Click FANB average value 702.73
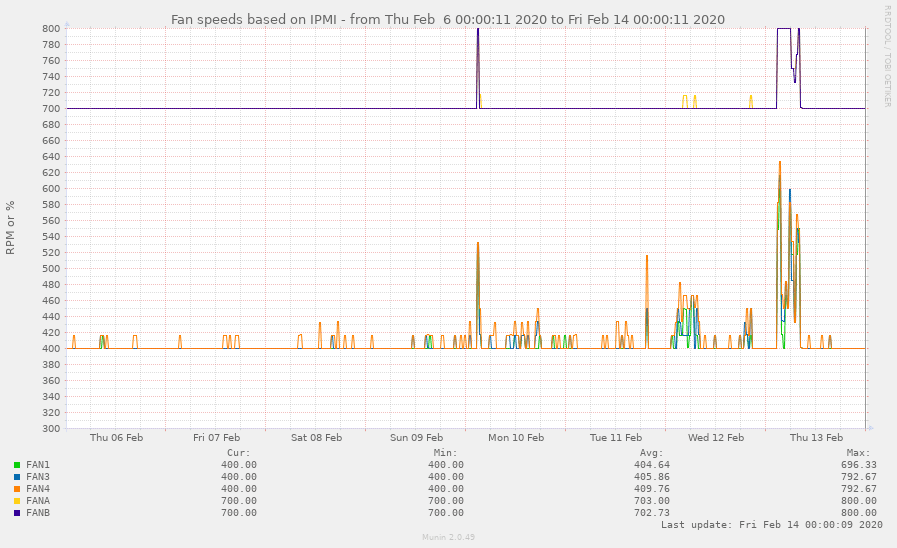Image resolution: width=897 pixels, height=548 pixels. pyautogui.click(x=652, y=513)
